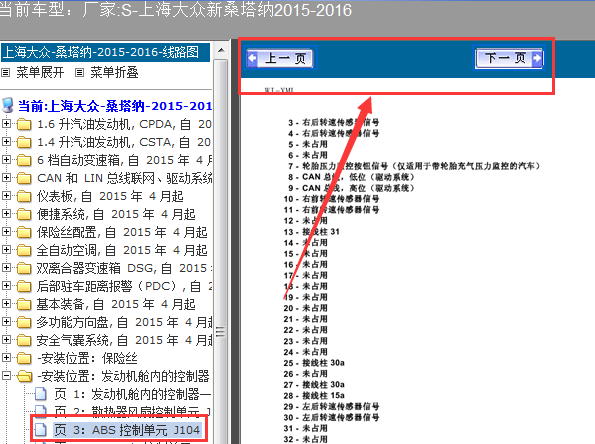The height and width of the screenshot is (444, 595).
Task: Click folder icon of 双离合器变速箱 DSG
Action: point(24,268)
